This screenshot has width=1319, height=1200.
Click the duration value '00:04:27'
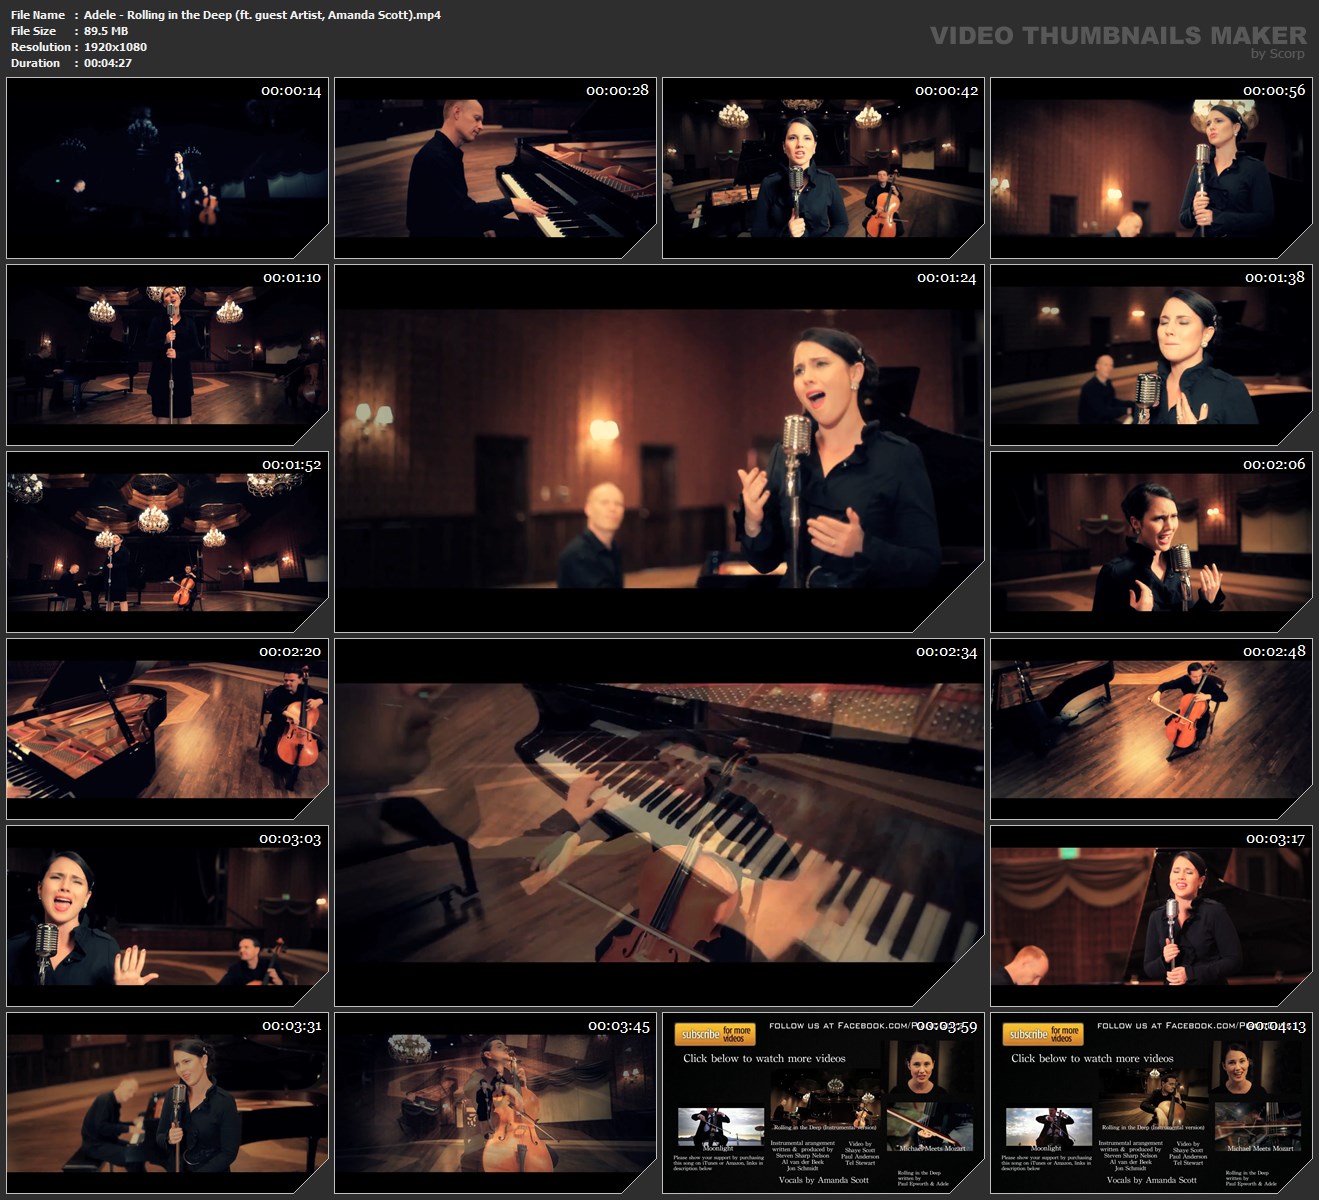[x=108, y=63]
